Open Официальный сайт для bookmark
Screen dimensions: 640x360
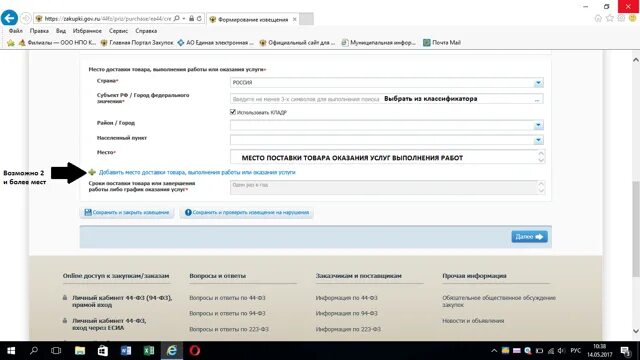(298, 42)
